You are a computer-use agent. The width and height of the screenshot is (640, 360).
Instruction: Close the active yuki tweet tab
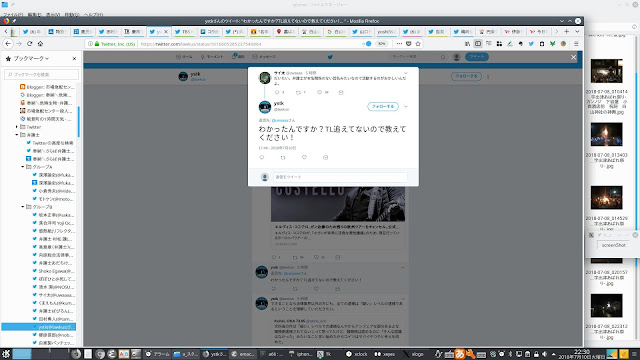point(166,31)
